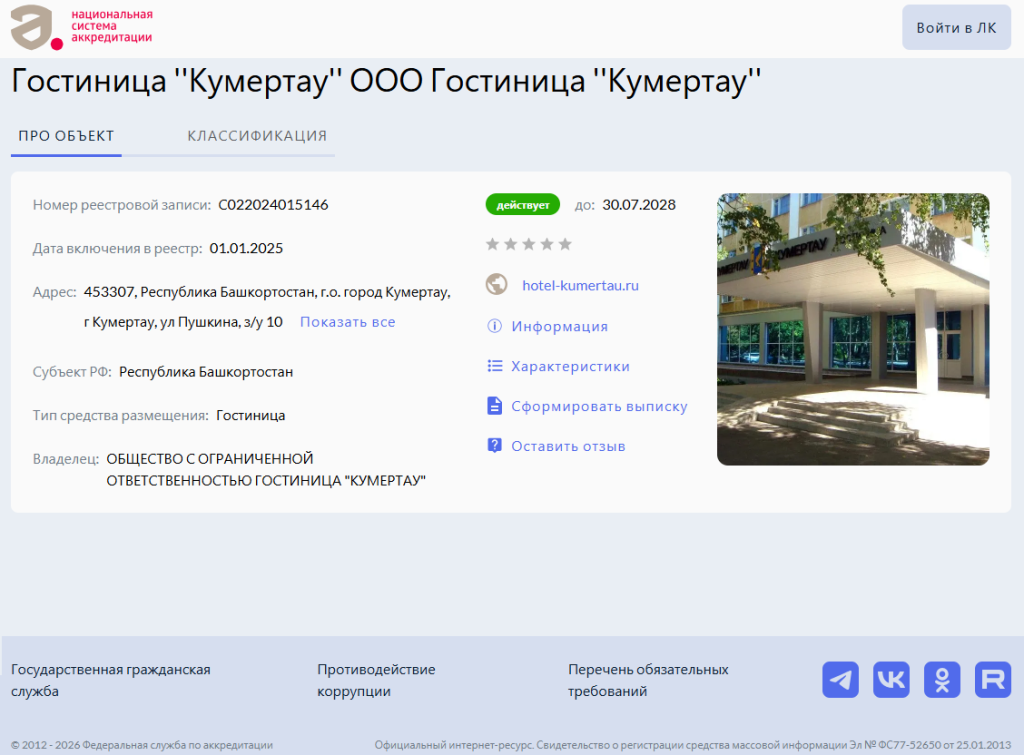Open Противодействие коррупции footer link

point(376,680)
